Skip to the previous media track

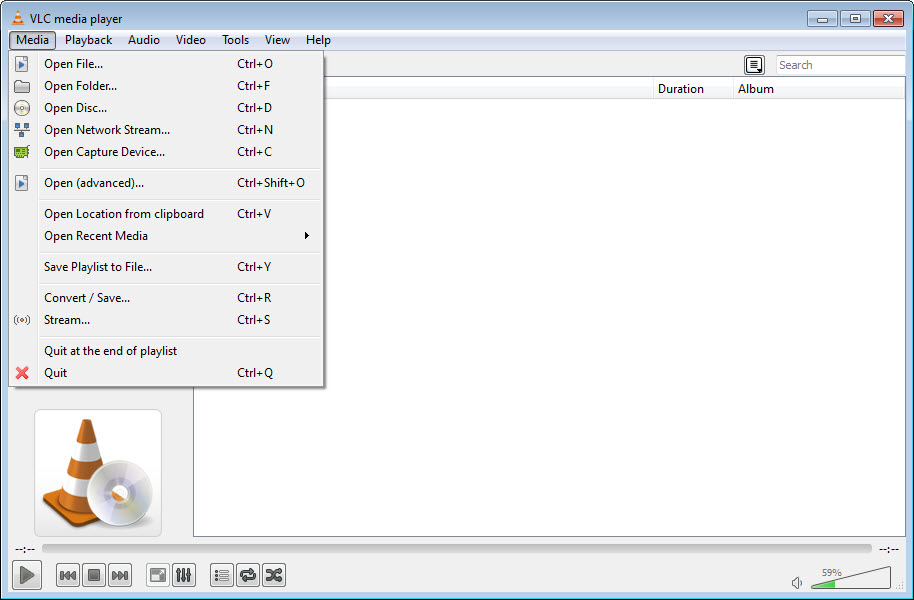pos(68,576)
